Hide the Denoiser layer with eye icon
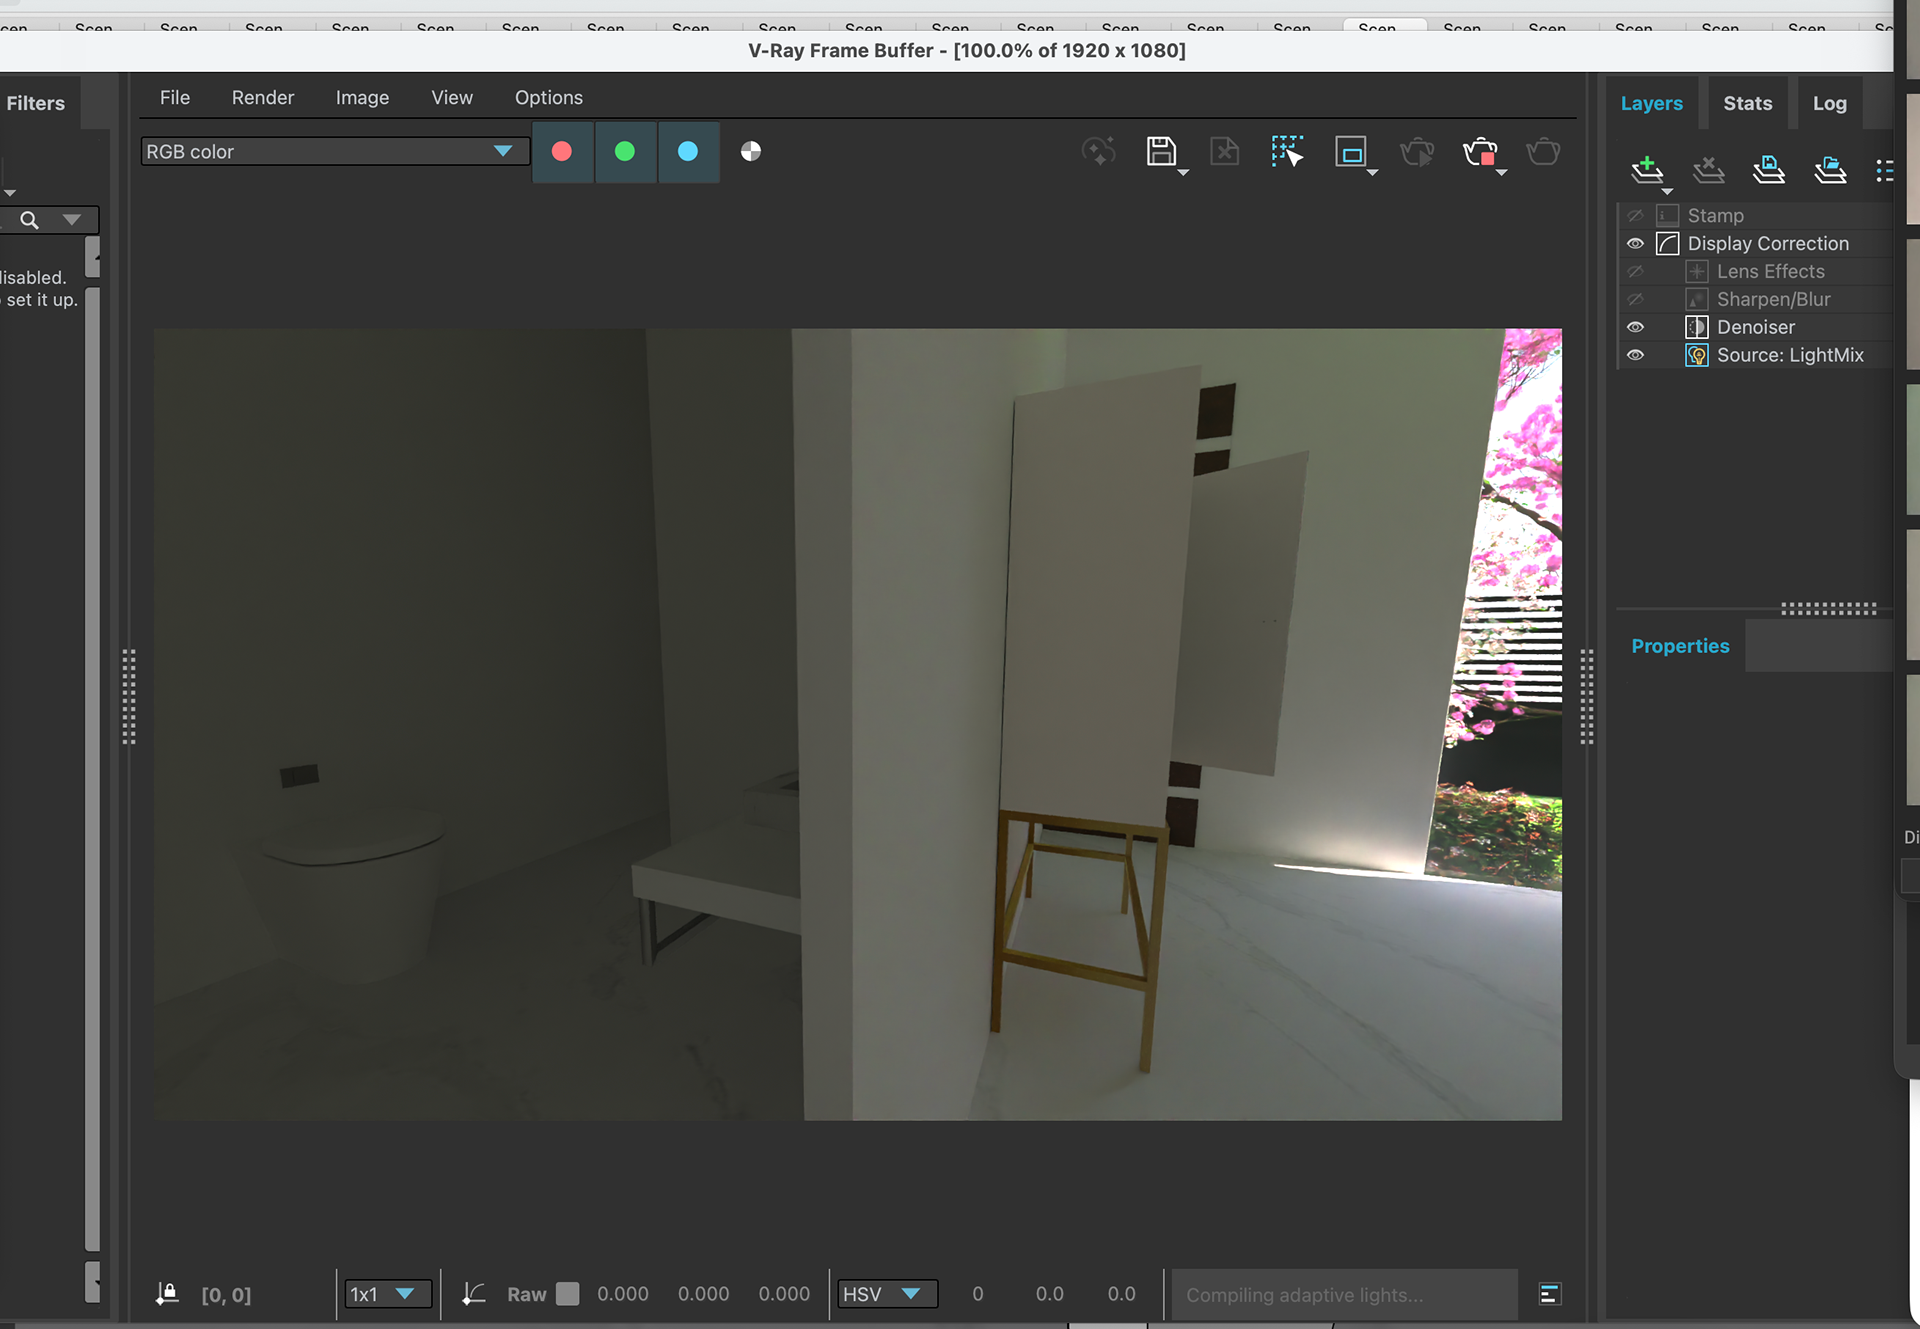 point(1635,327)
